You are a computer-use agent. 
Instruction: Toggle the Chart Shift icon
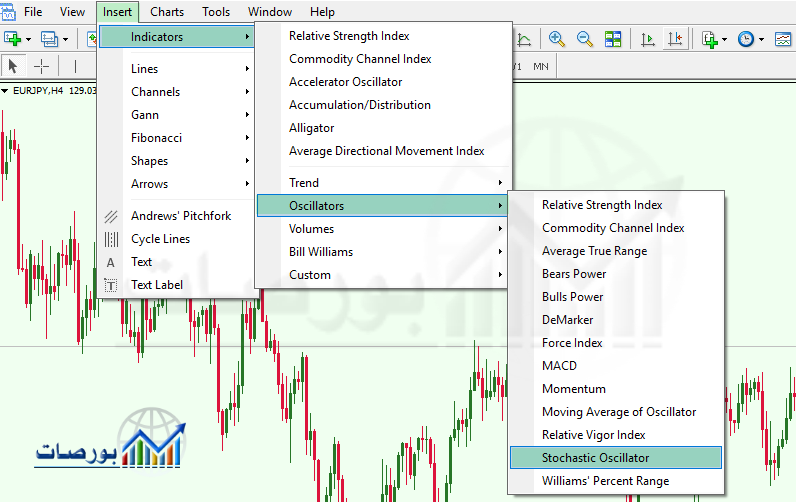(x=675, y=39)
